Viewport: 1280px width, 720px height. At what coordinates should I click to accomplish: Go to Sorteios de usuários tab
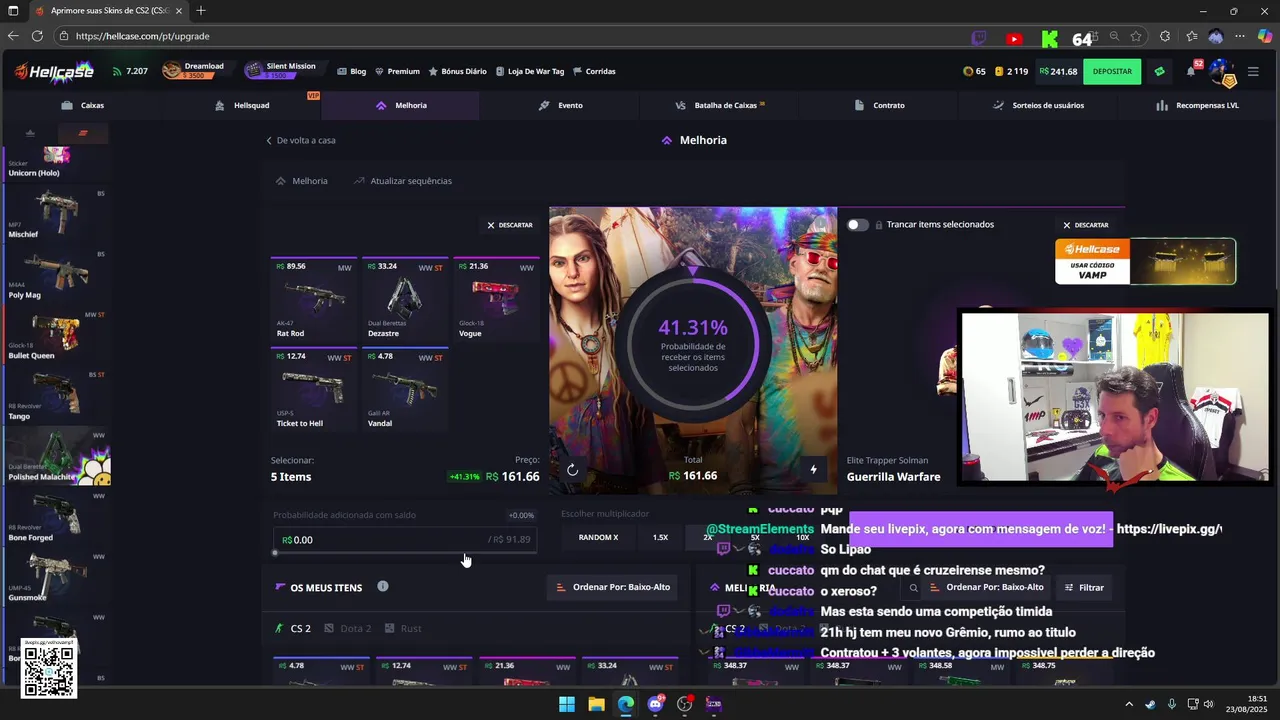point(1038,105)
